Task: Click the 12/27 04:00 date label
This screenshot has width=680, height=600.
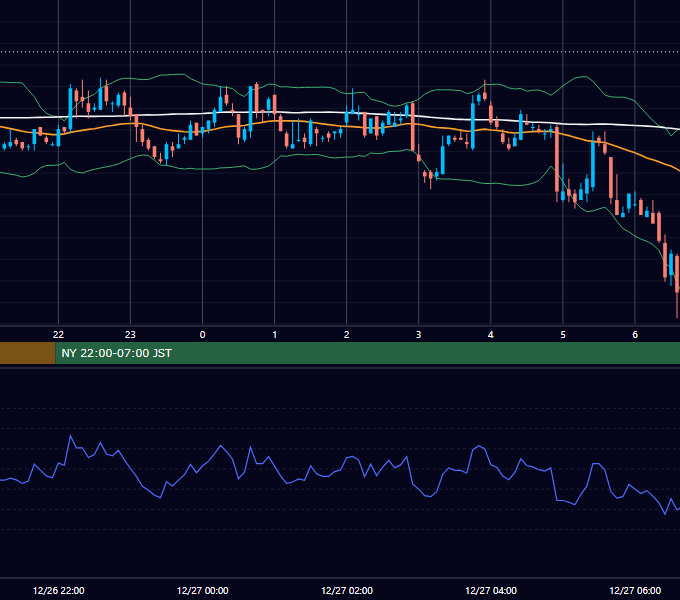Action: [x=491, y=590]
